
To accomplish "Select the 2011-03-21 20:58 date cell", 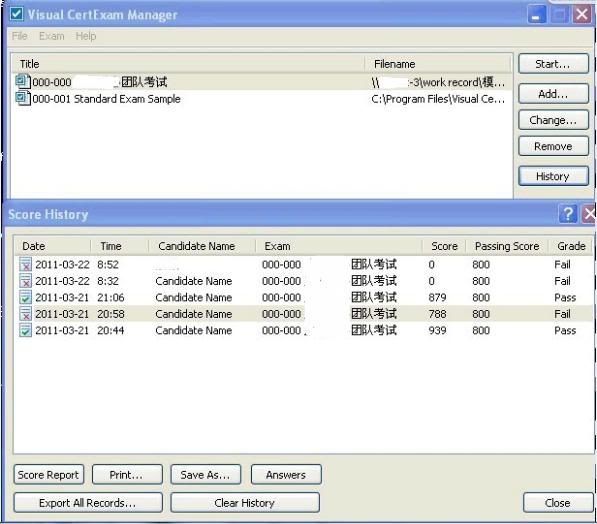I will point(62,314).
